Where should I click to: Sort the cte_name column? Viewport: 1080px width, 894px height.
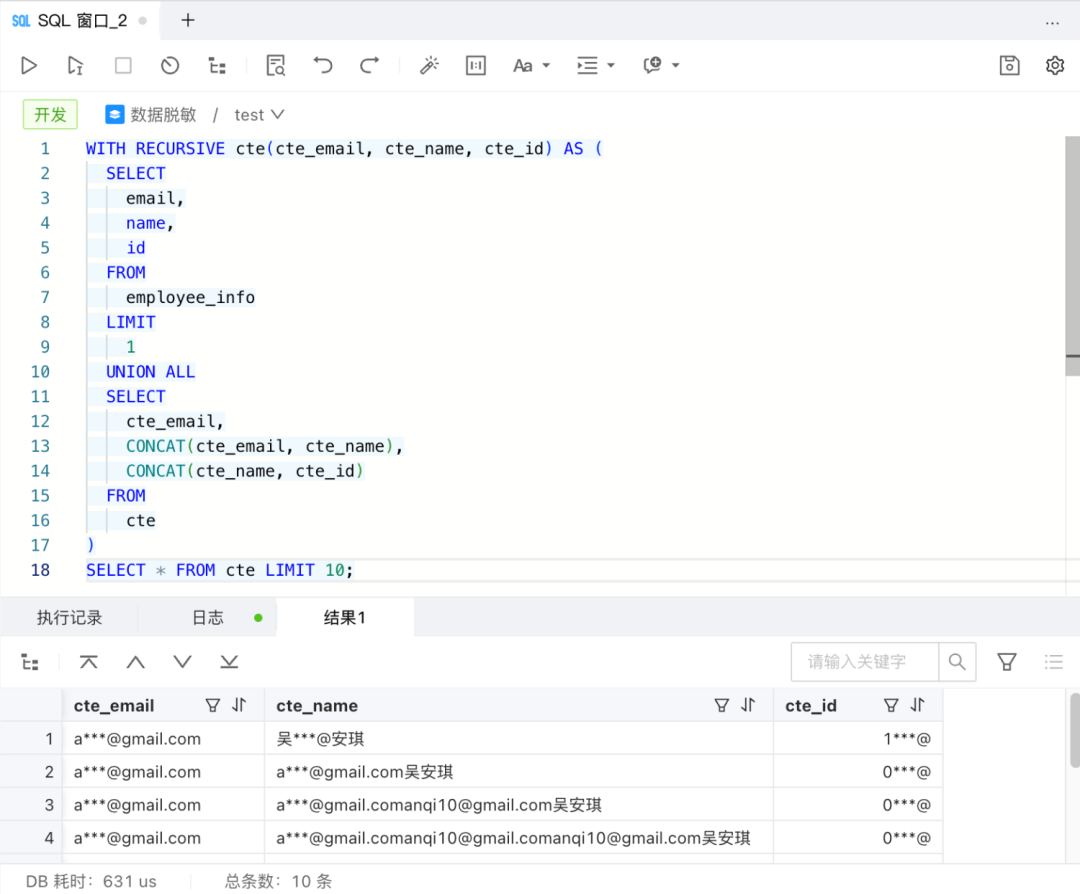[x=748, y=705]
